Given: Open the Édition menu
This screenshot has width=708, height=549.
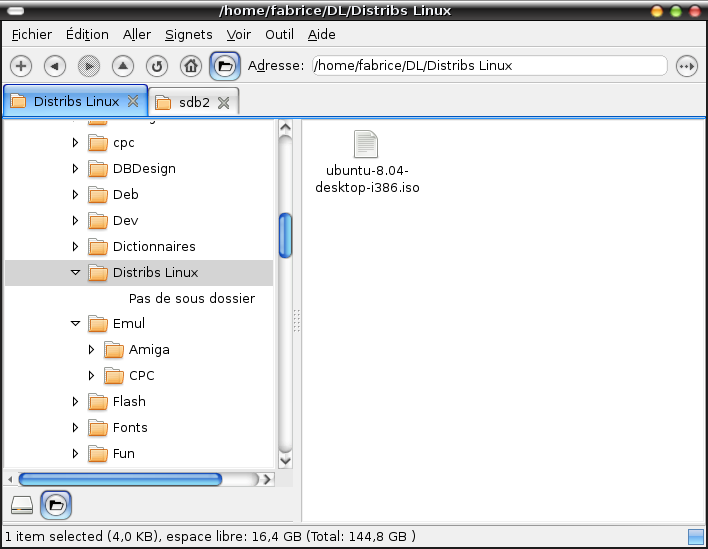Looking at the screenshot, I should (87, 34).
